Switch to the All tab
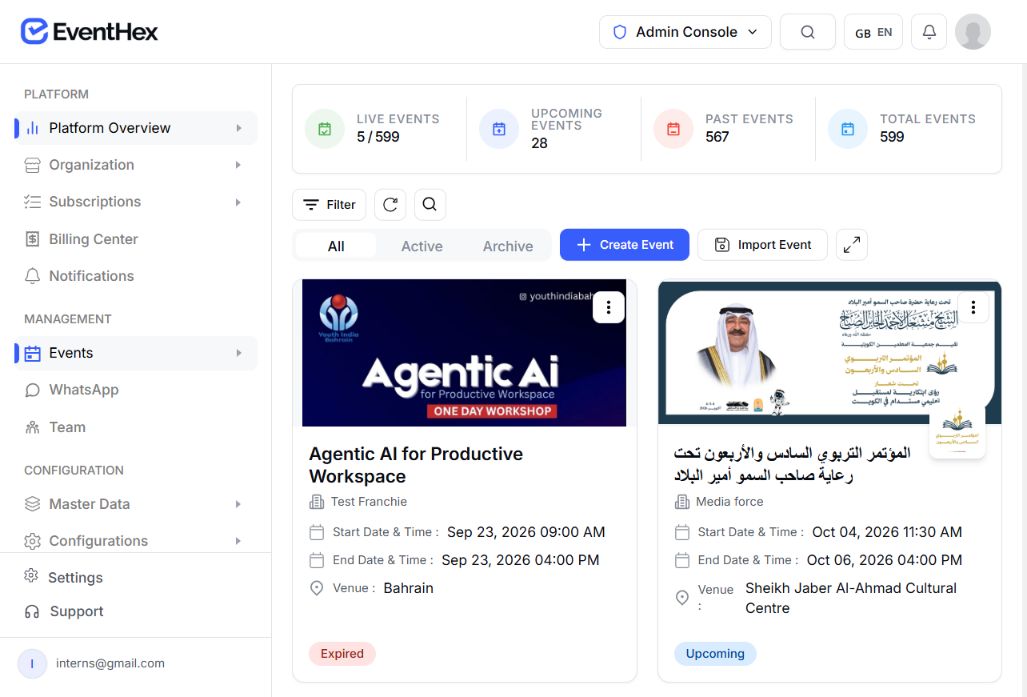 click(x=336, y=246)
